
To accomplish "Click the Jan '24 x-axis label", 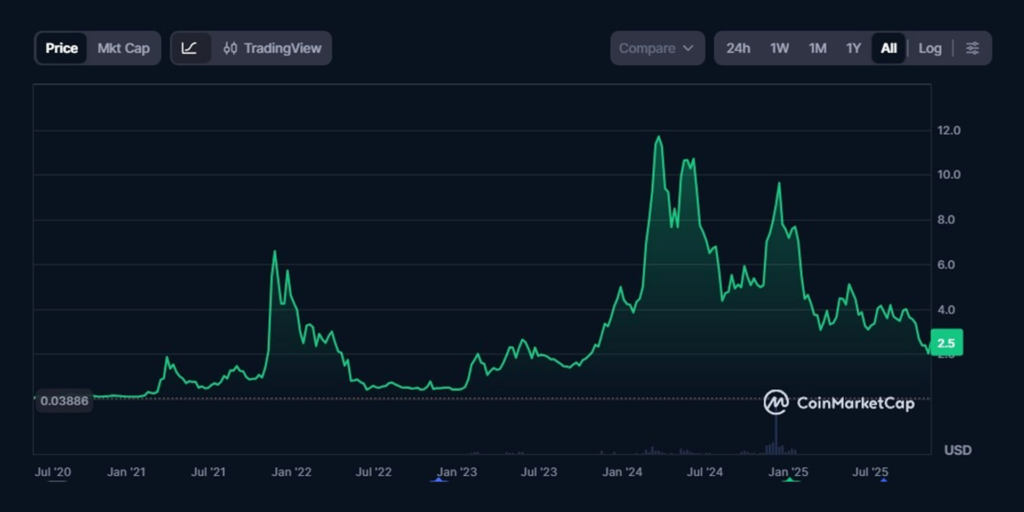I will coord(622,472).
